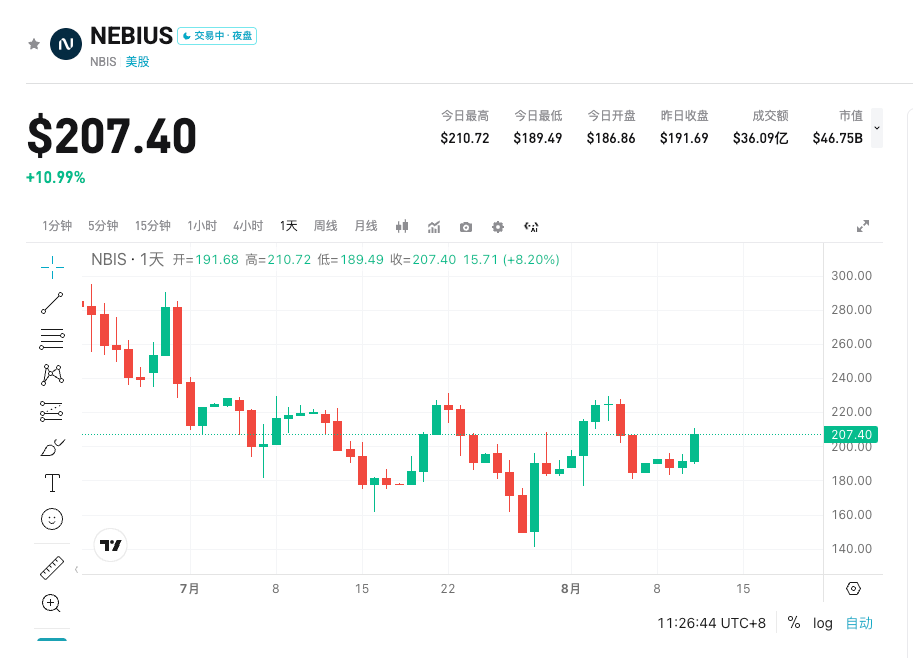Select the trend line drawing tool
Image resolution: width=913 pixels, height=658 pixels.
tap(52, 303)
